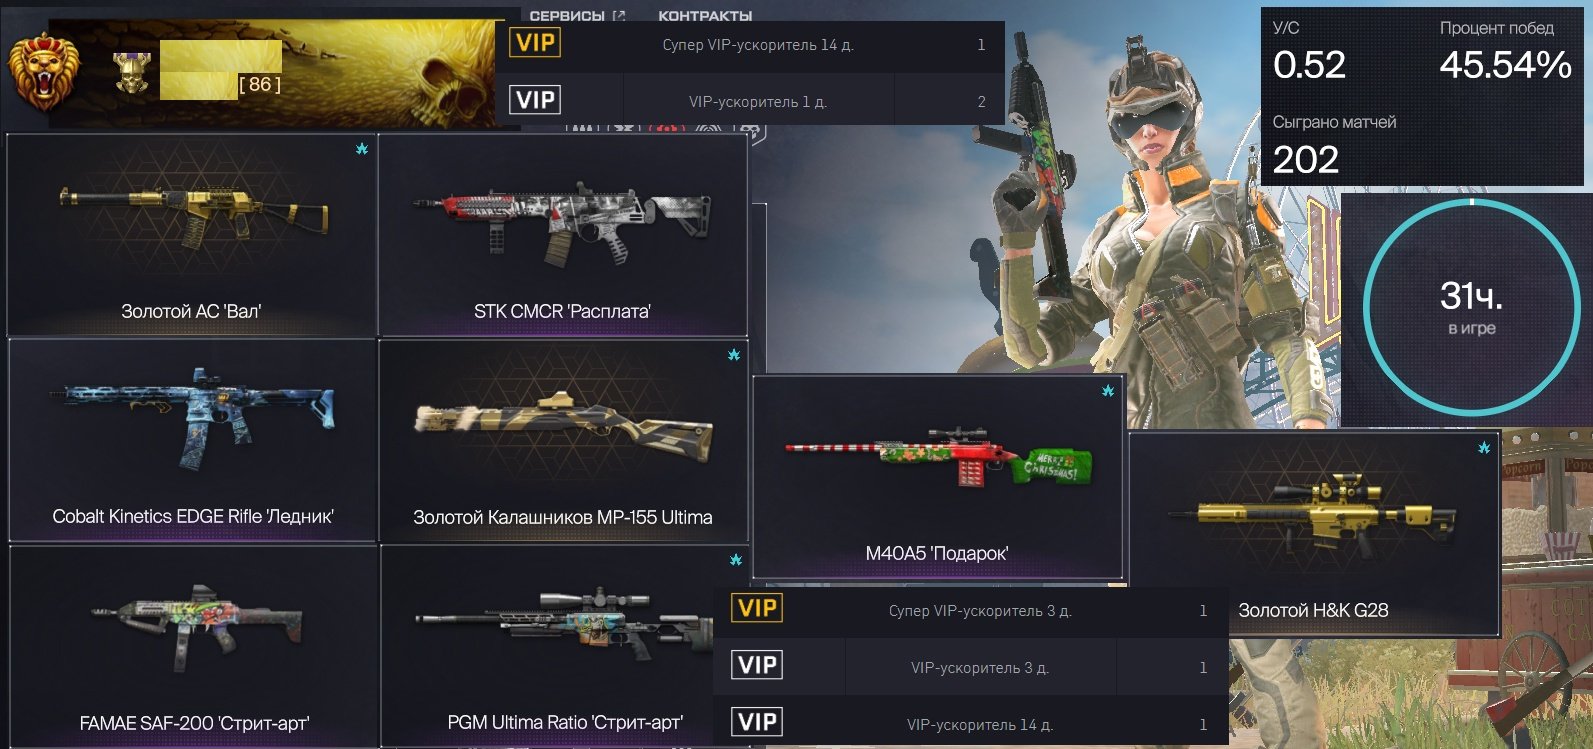This screenshot has height=749, width=1593.
Task: Click the Процент побед 45.54% stat
Action: pyautogui.click(x=1505, y=51)
